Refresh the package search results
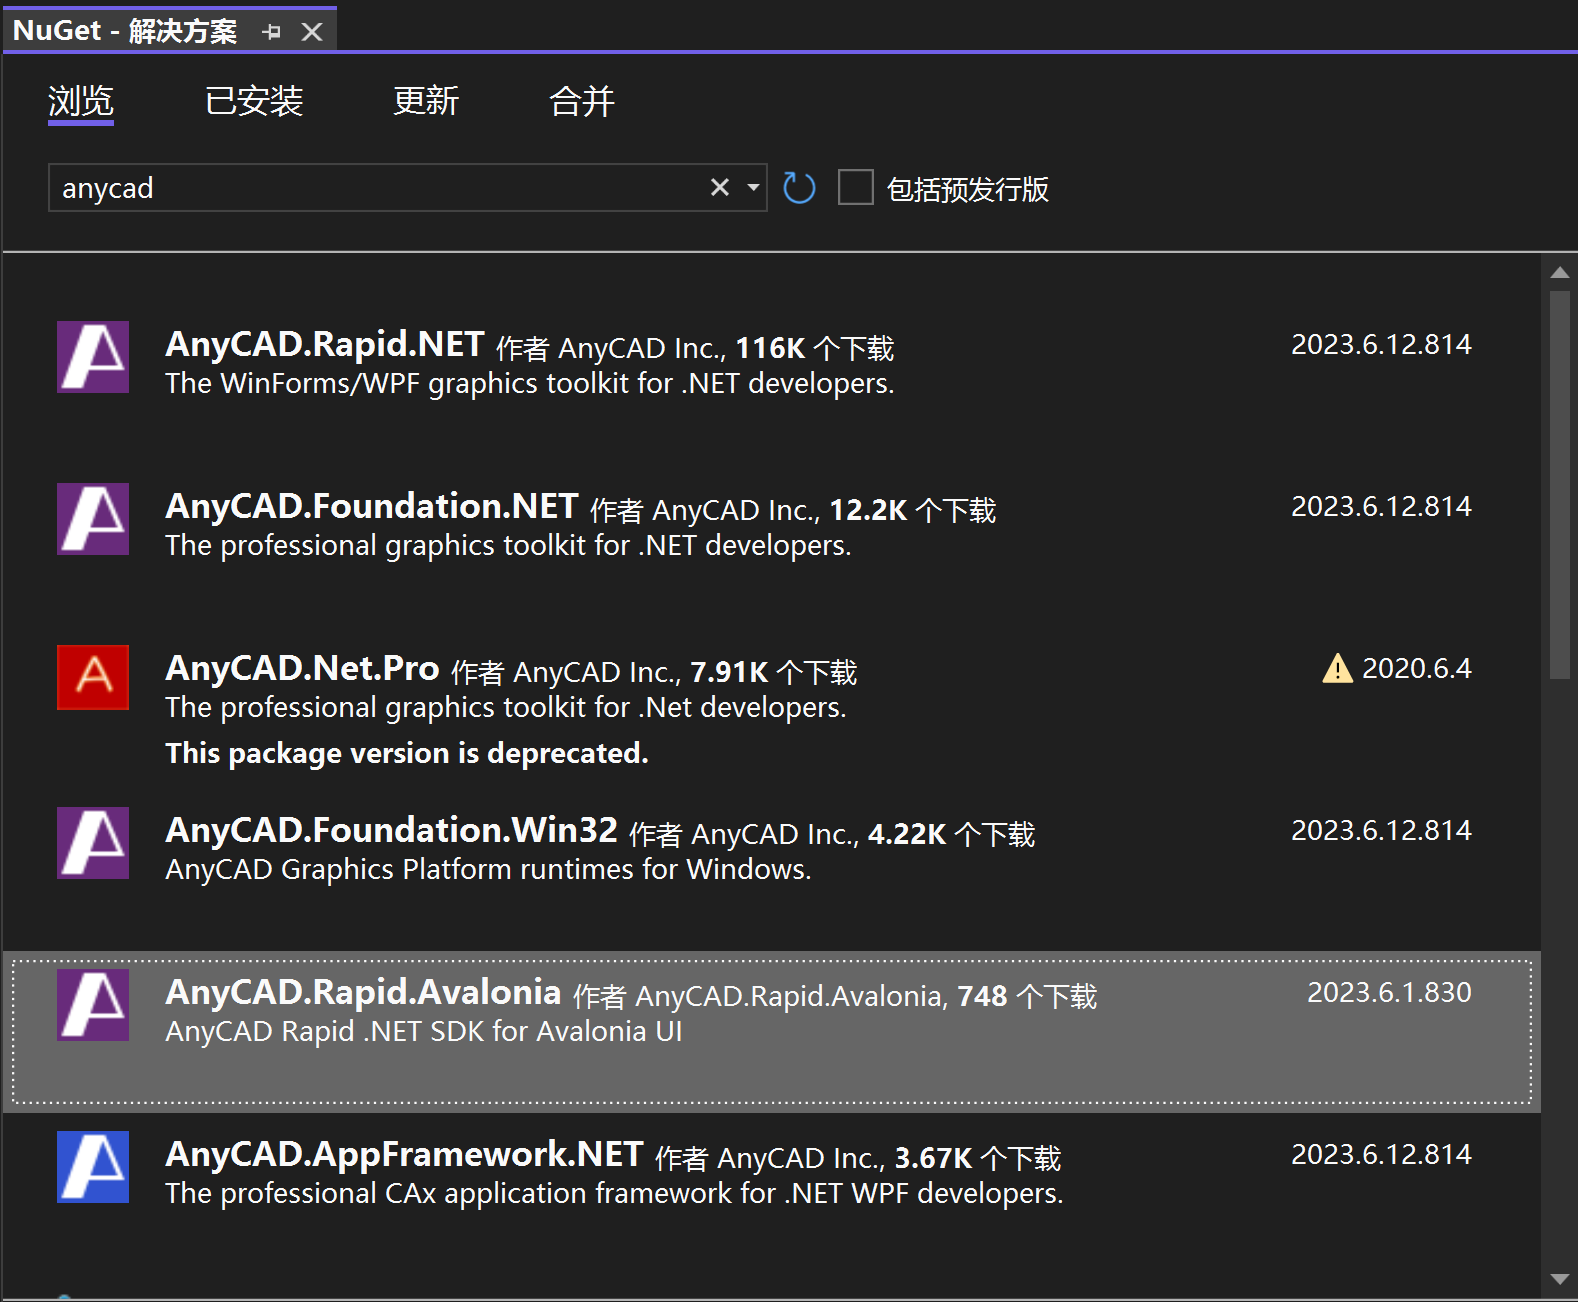This screenshot has height=1302, width=1578. [x=799, y=188]
